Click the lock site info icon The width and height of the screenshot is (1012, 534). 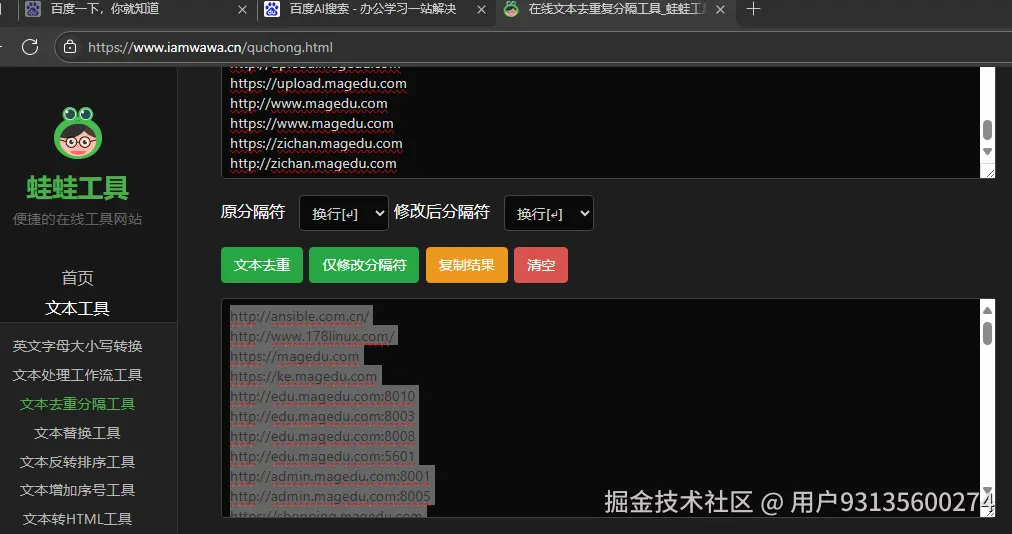(70, 47)
